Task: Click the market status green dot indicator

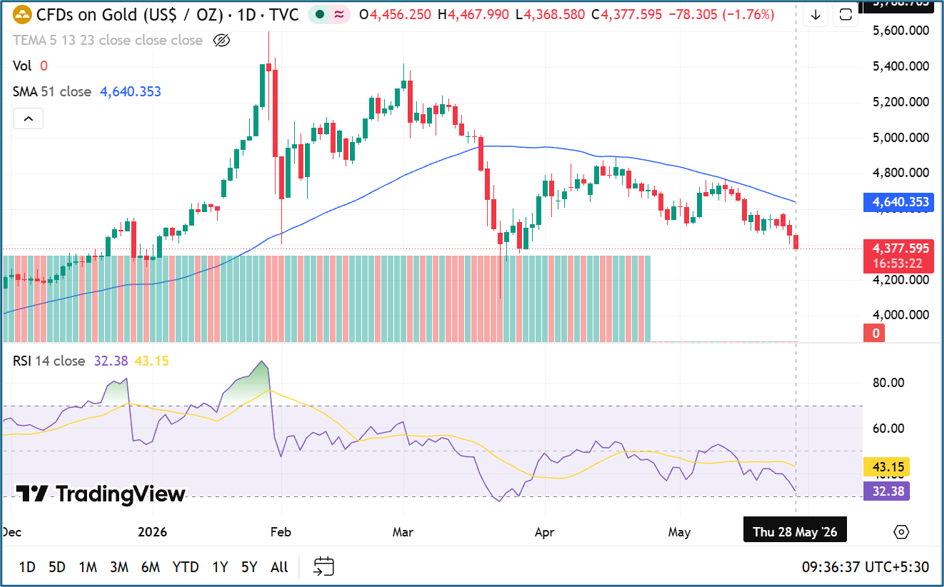Action: (x=320, y=14)
